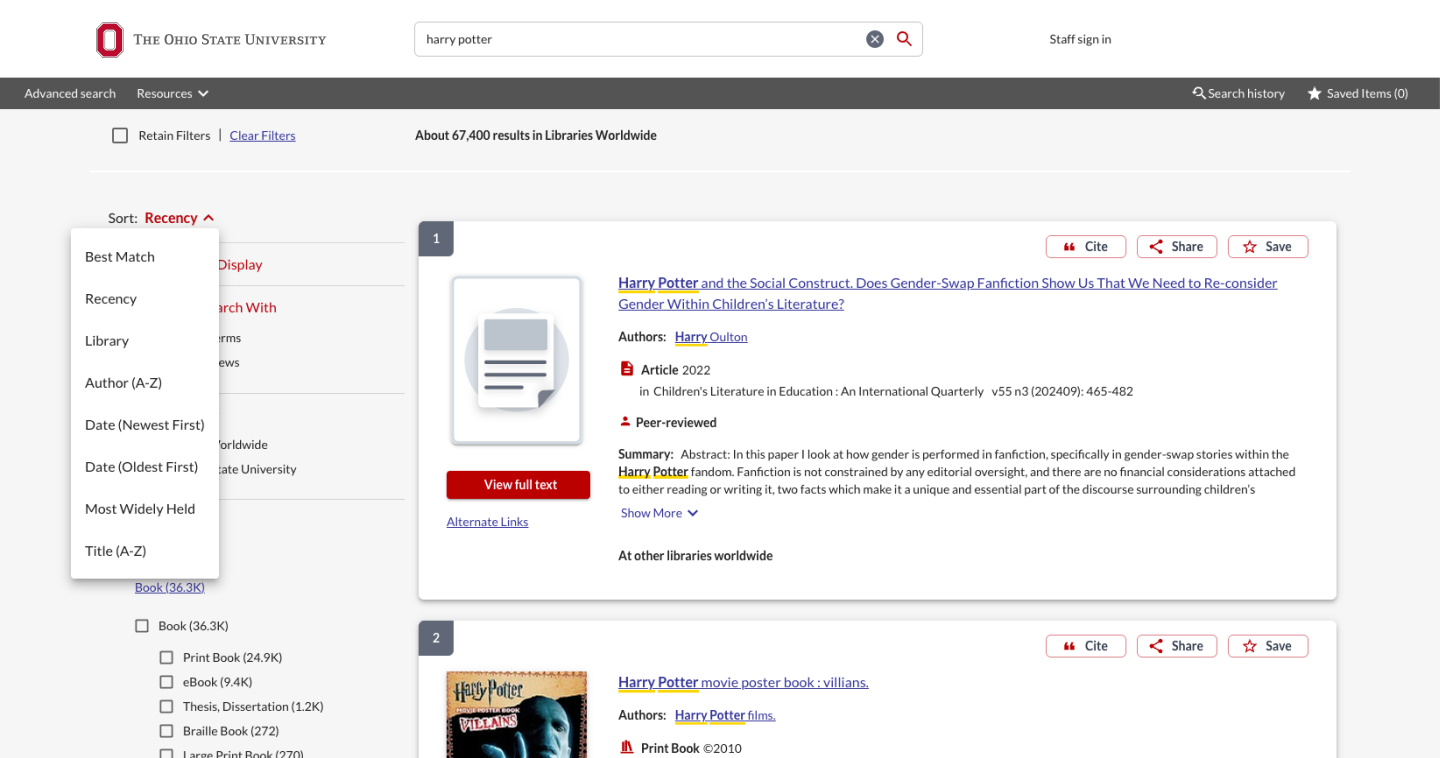Viewport: 1440px width, 758px height.
Task: Expand the Resources menu
Action: [x=173, y=93]
